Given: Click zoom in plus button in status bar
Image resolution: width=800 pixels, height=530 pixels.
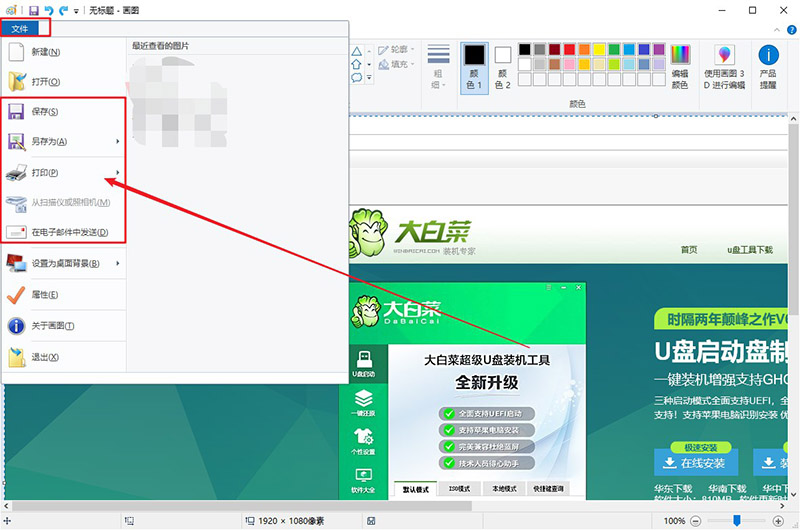Looking at the screenshot, I should click(776, 521).
